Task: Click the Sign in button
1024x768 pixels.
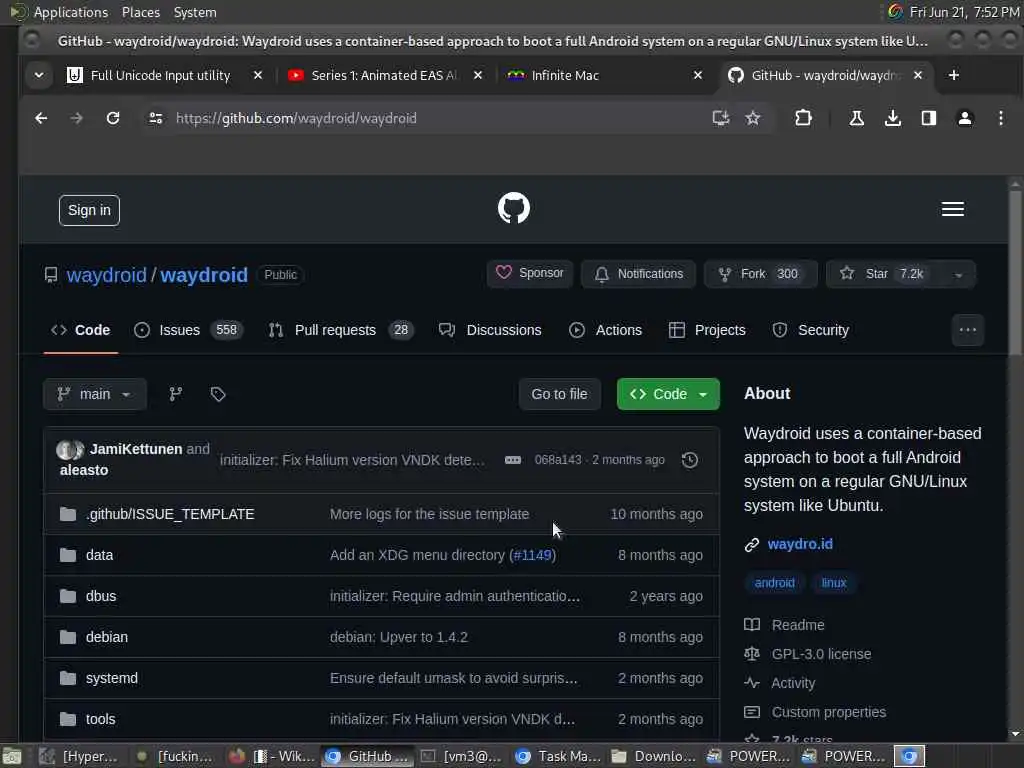Action: [x=89, y=210]
